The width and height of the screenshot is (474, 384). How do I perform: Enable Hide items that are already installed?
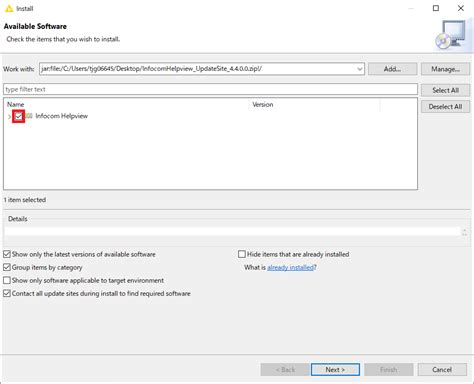242,254
